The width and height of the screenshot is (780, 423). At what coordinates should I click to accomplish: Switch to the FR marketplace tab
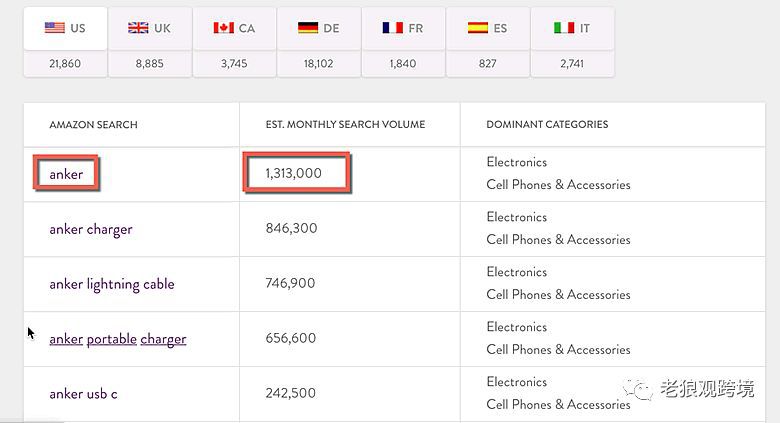pyautogui.click(x=403, y=28)
